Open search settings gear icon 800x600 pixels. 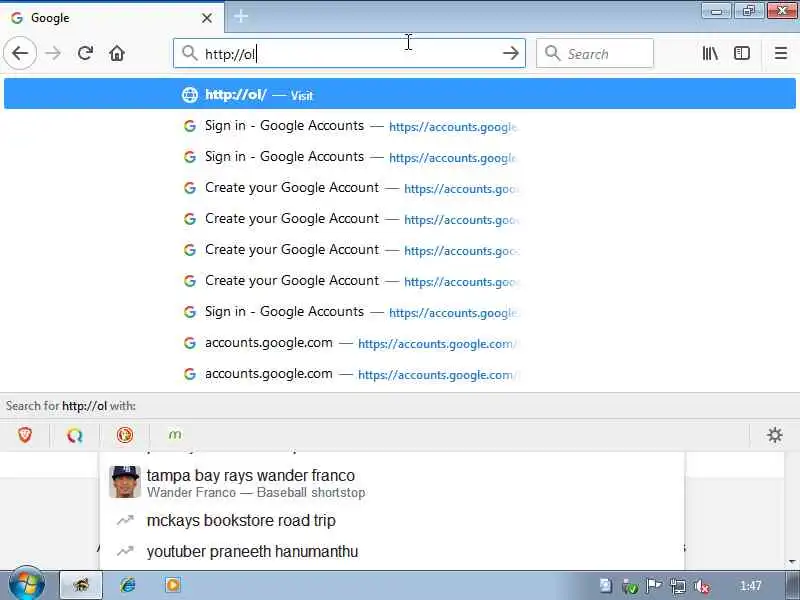click(774, 435)
